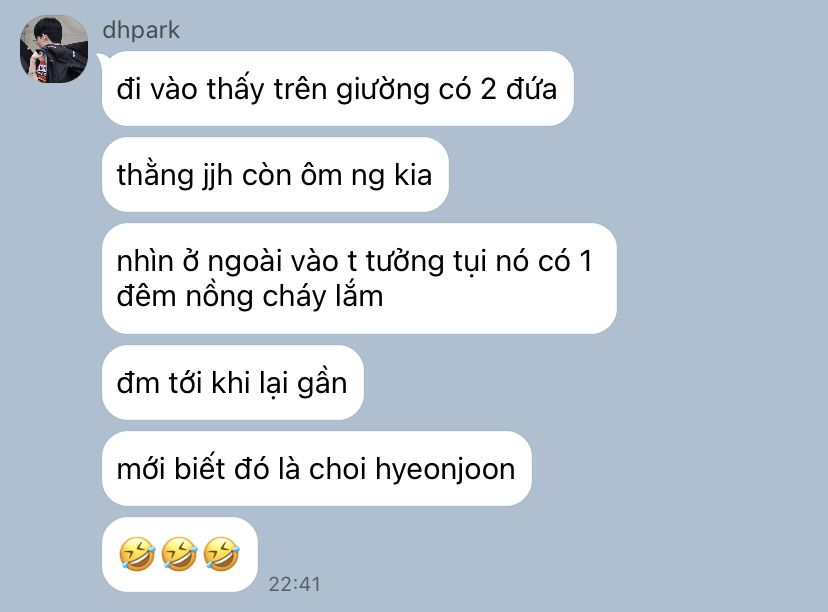This screenshot has width=828, height=612.
Task: Click the first rolling-laughing emoji
Action: (137, 554)
